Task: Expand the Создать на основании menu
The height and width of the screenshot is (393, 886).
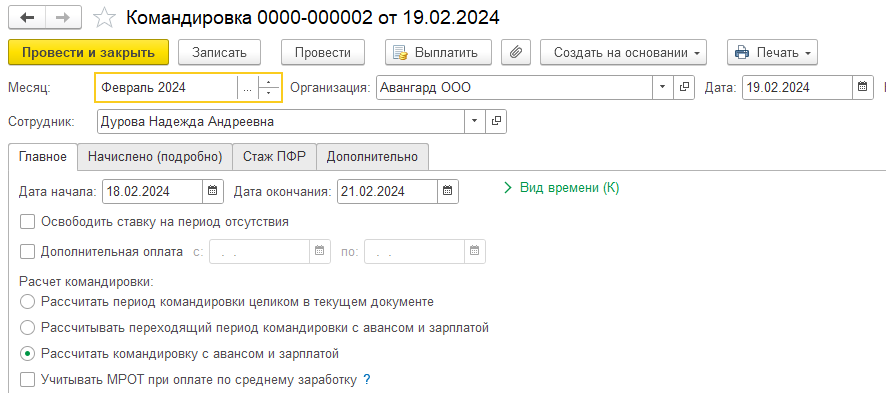Action: (623, 53)
